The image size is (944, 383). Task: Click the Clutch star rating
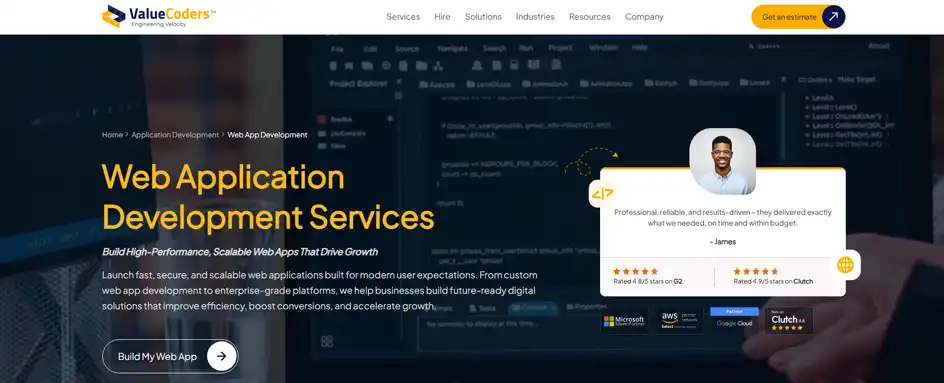pyautogui.click(x=756, y=272)
